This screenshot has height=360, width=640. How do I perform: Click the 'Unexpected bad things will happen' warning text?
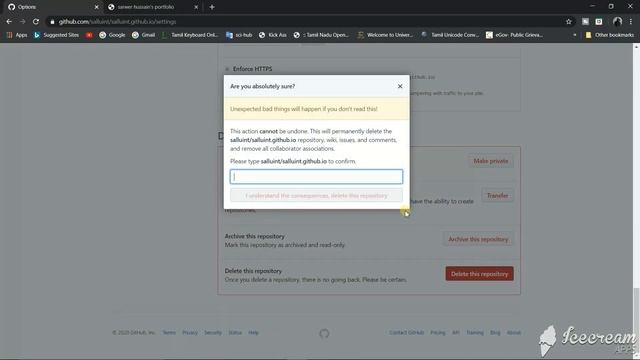click(x=304, y=109)
